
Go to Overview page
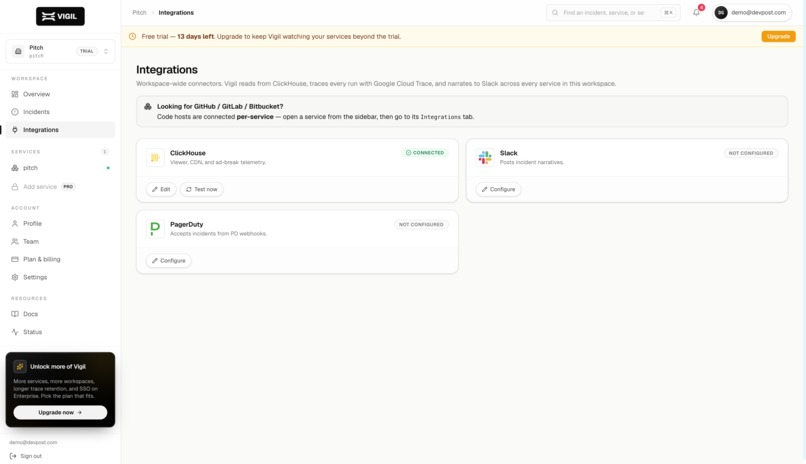coord(60,94)
